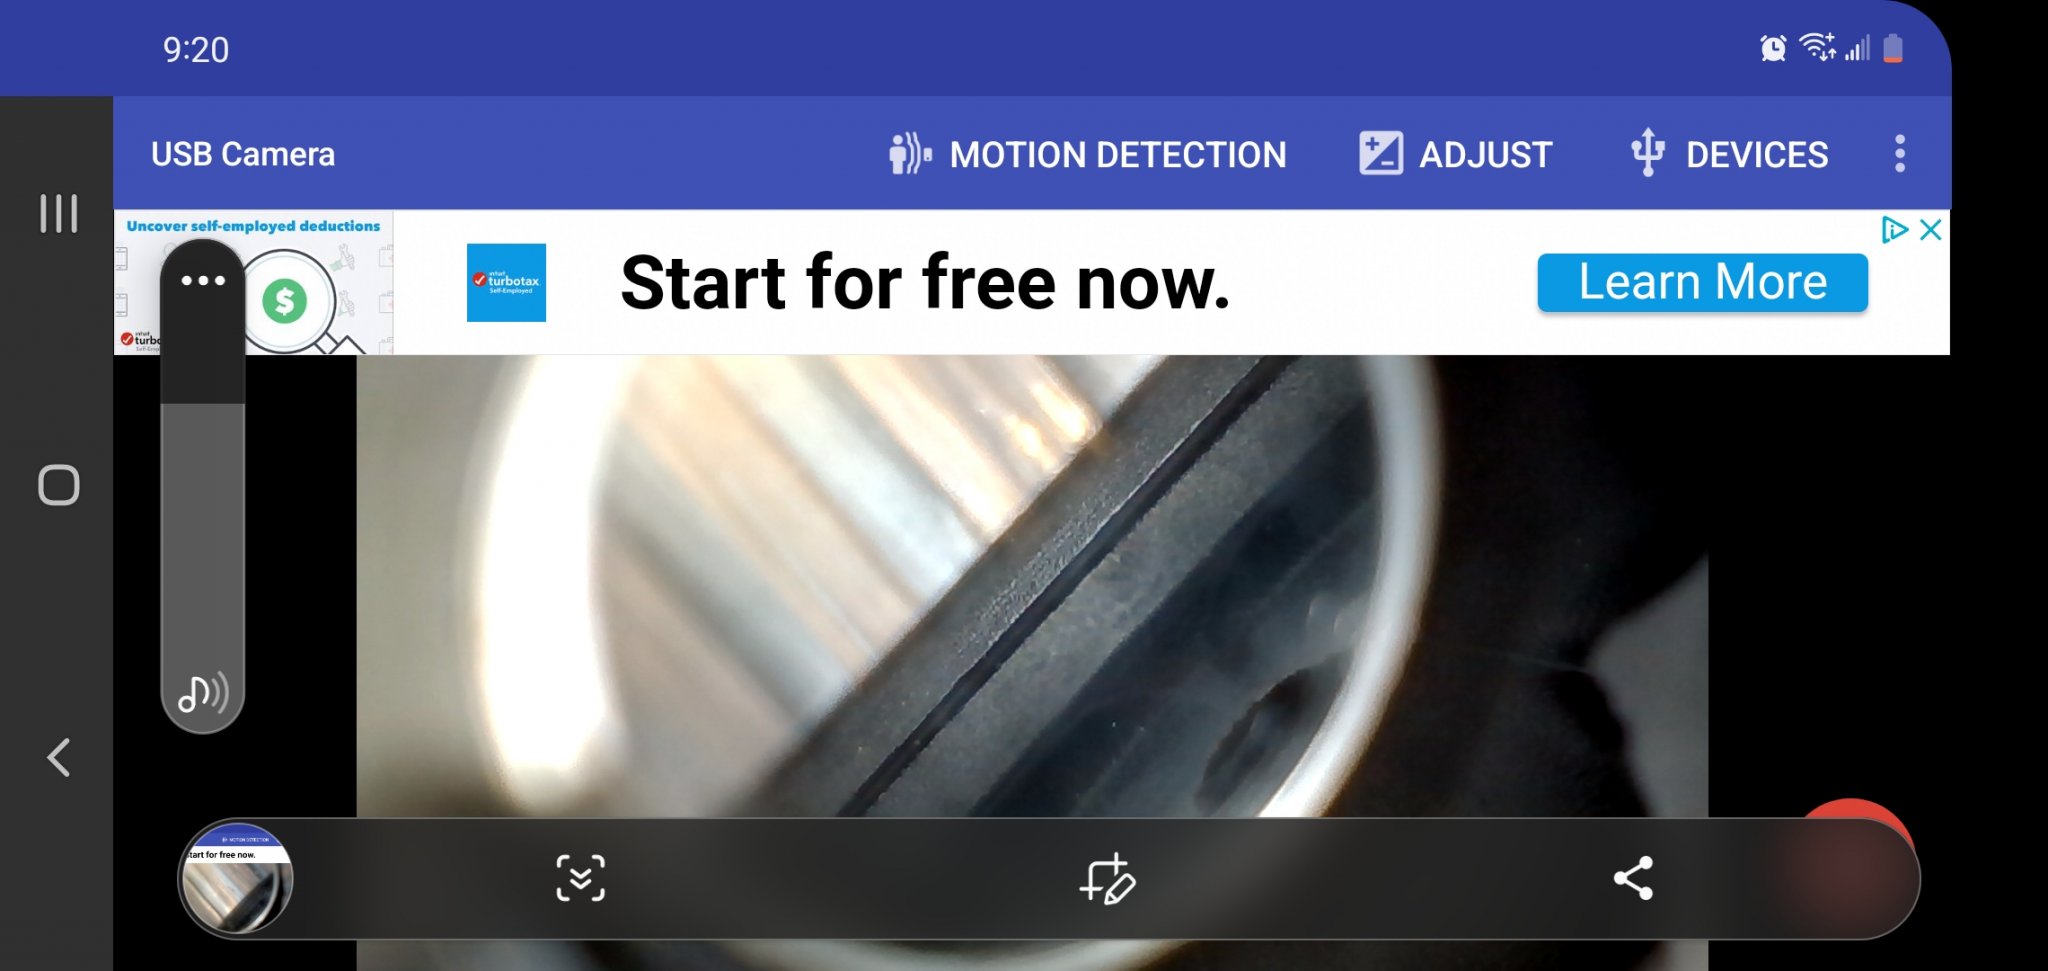This screenshot has height=971, width=2048.
Task: Tap the media volume sound icon
Action: tap(203, 692)
